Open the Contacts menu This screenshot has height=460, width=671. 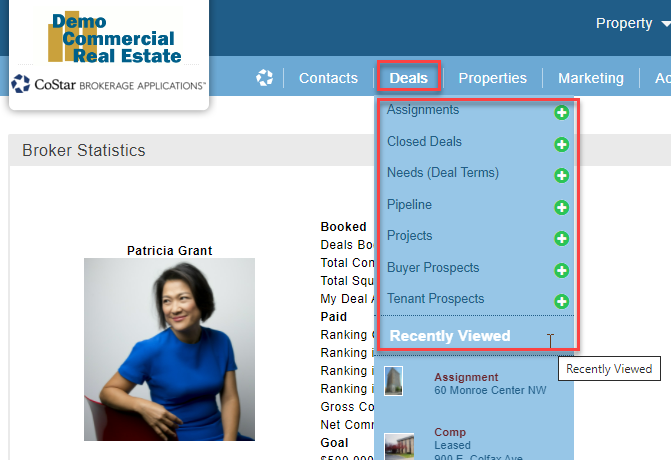(x=328, y=78)
